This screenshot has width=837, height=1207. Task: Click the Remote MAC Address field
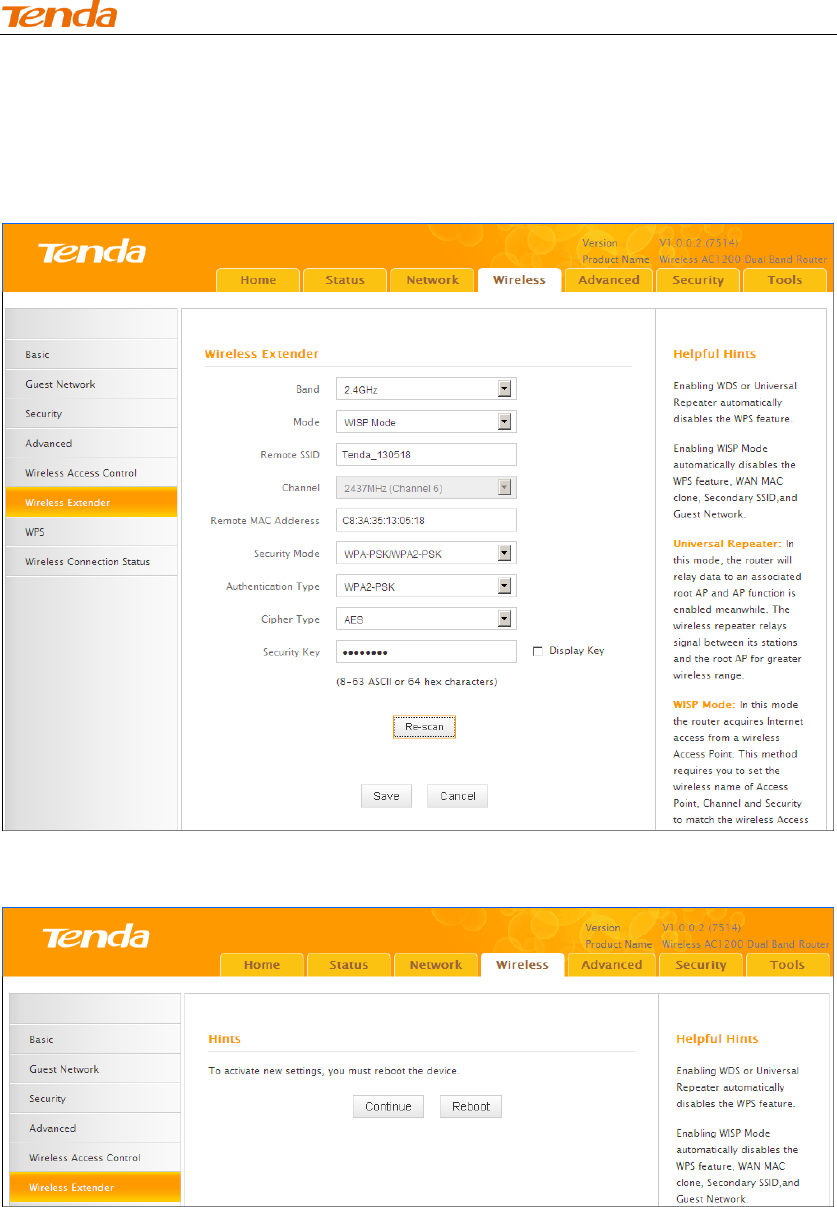coord(425,520)
